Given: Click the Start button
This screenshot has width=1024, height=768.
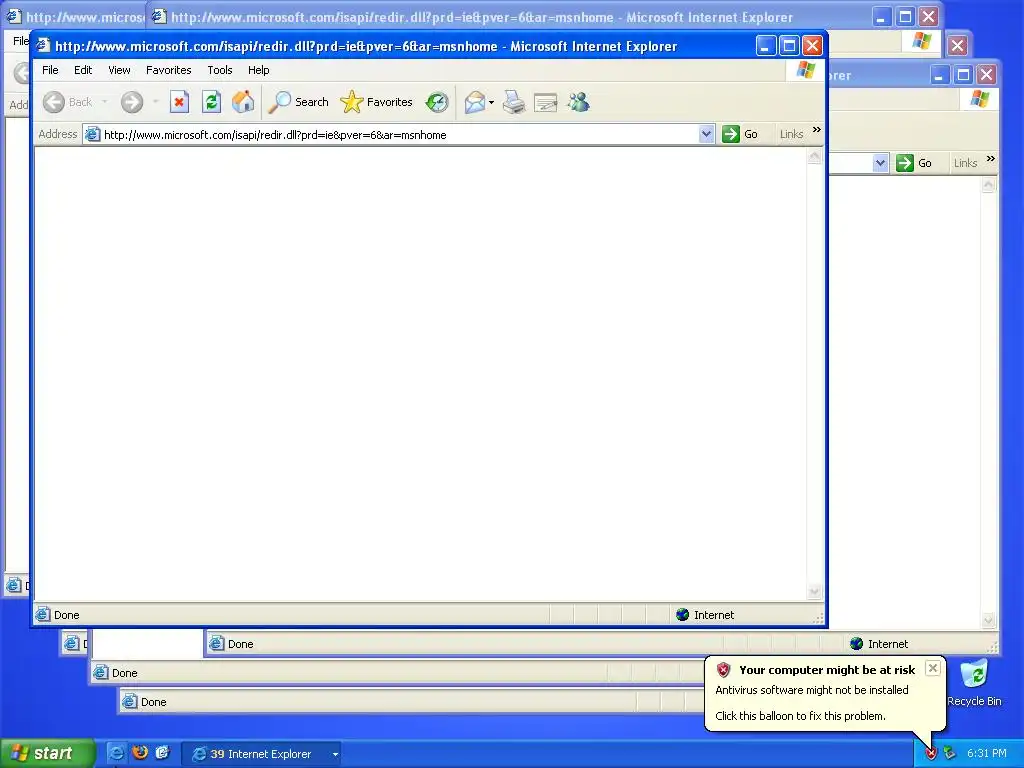Looking at the screenshot, I should pyautogui.click(x=46, y=754).
